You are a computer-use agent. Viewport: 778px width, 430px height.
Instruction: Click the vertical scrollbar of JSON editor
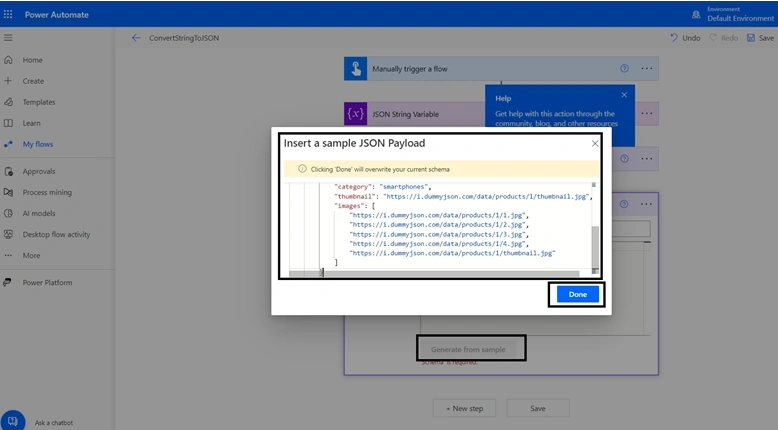coord(594,246)
